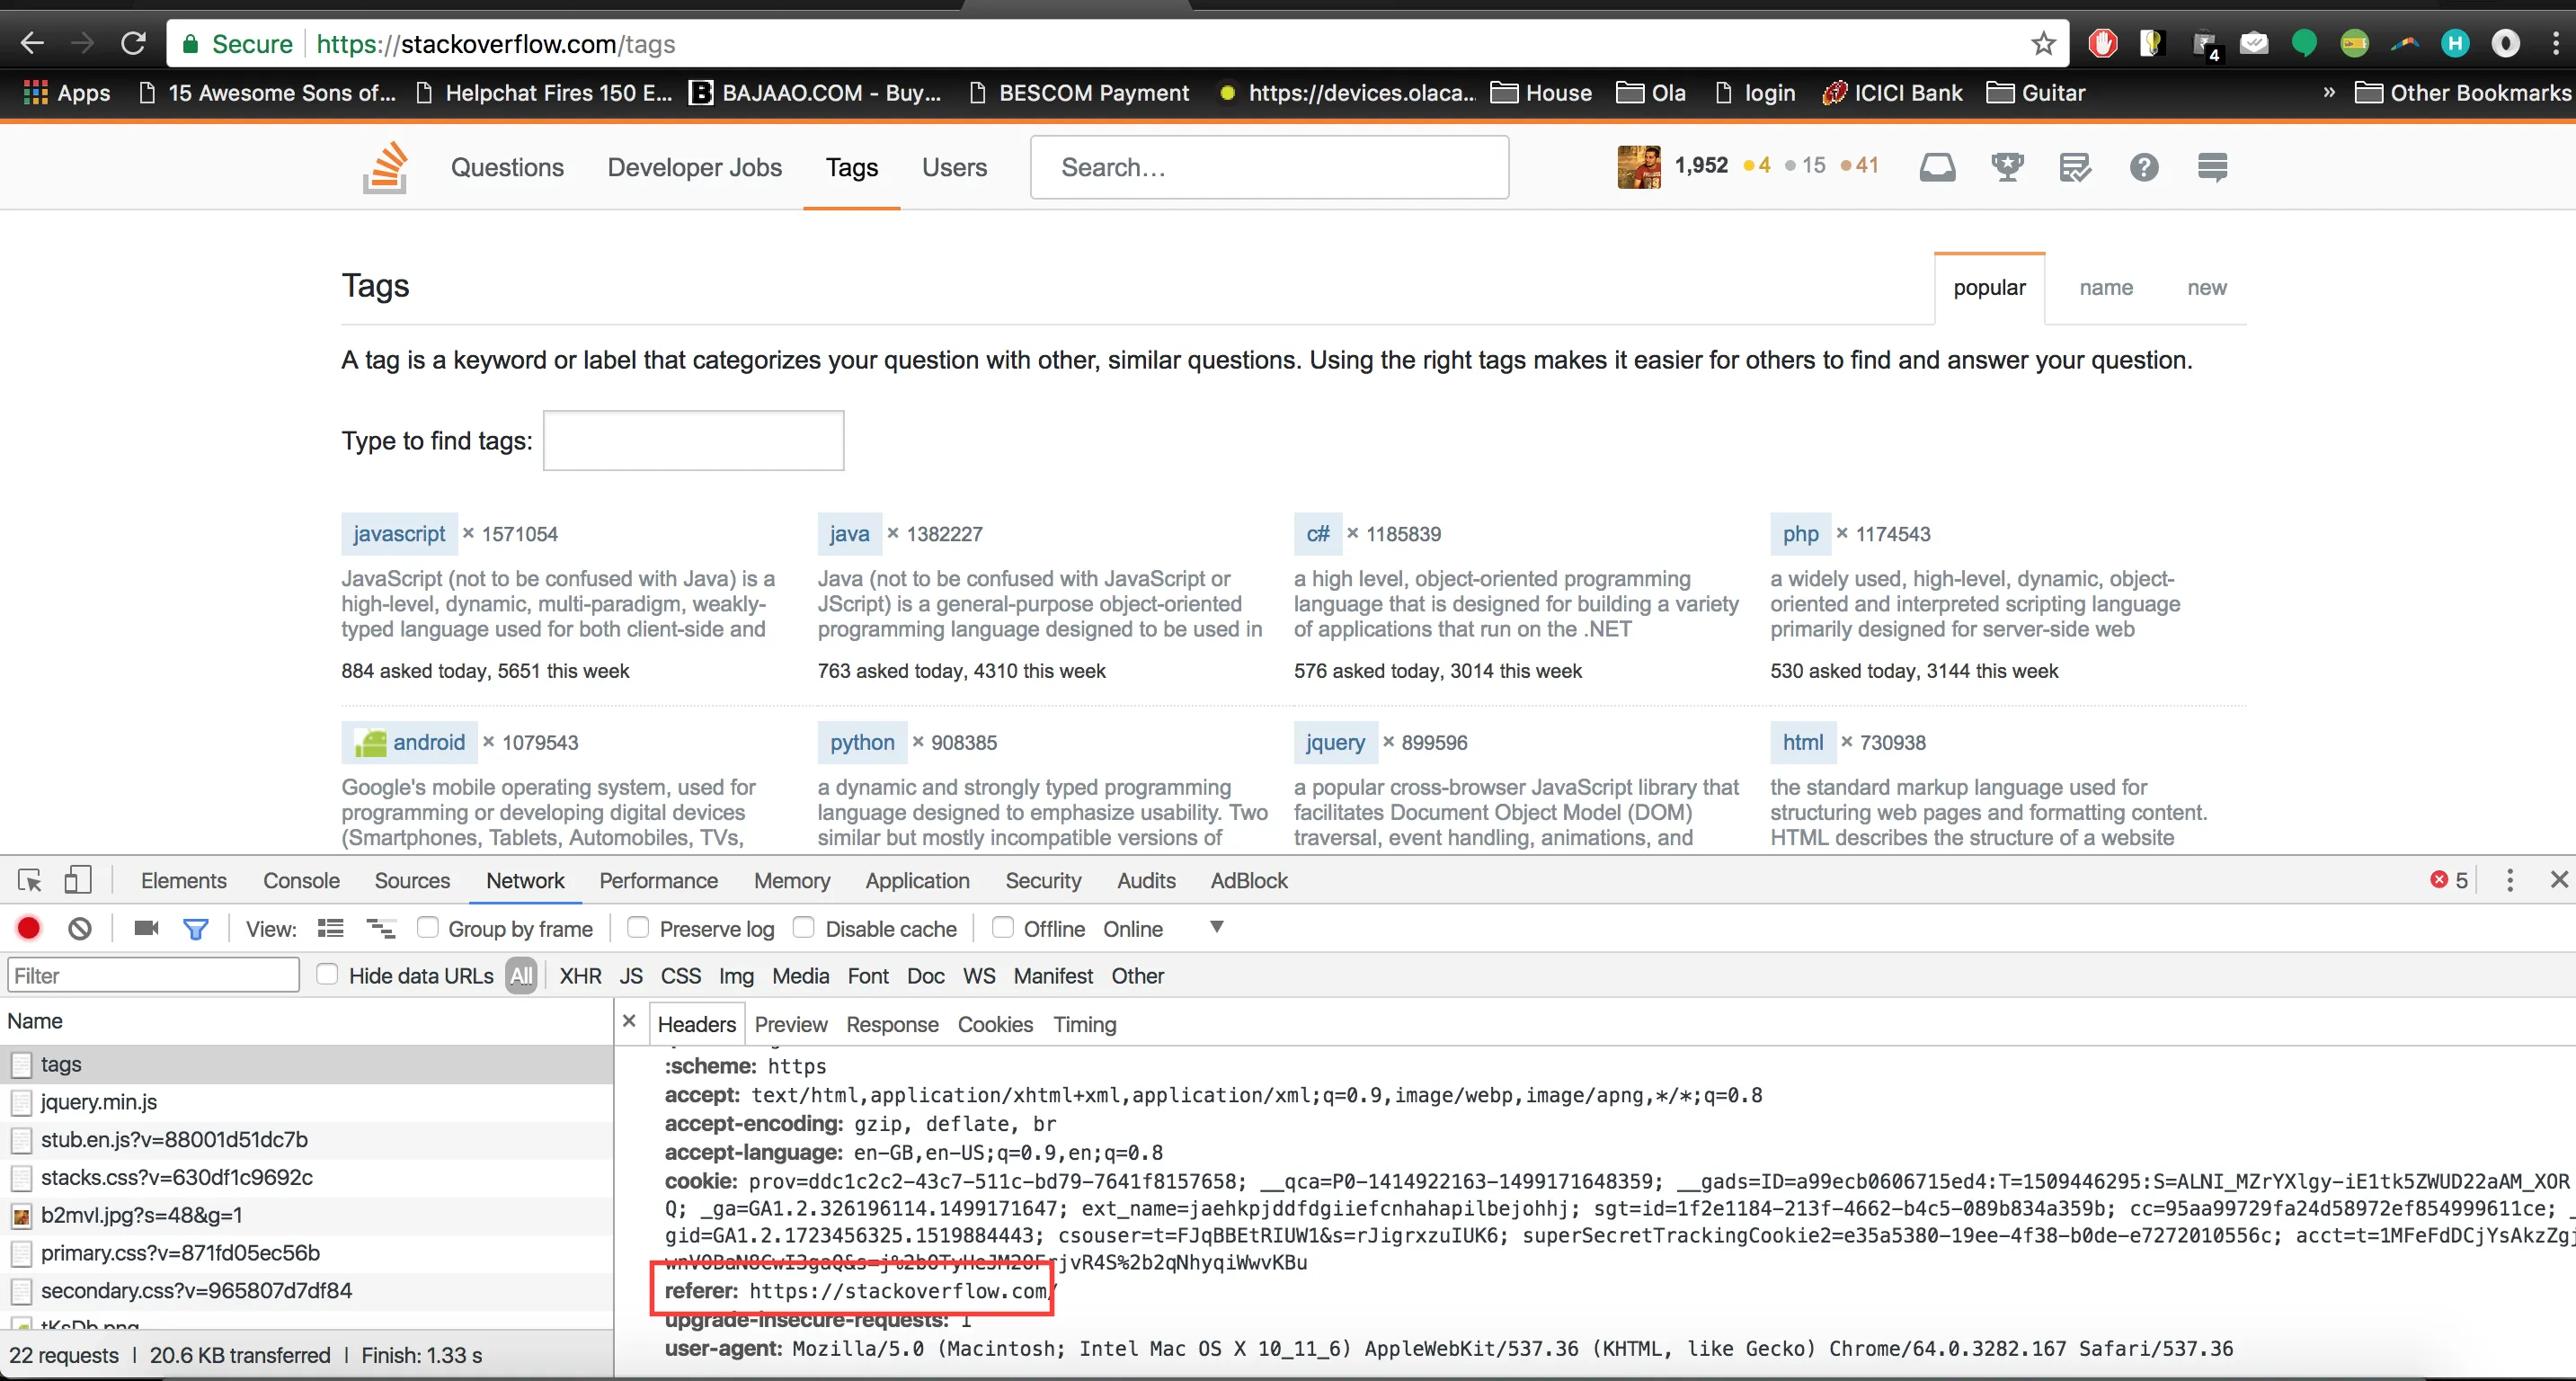The height and width of the screenshot is (1381, 2576).
Task: Tick the Hide data URLs checkbox
Action: 327,974
